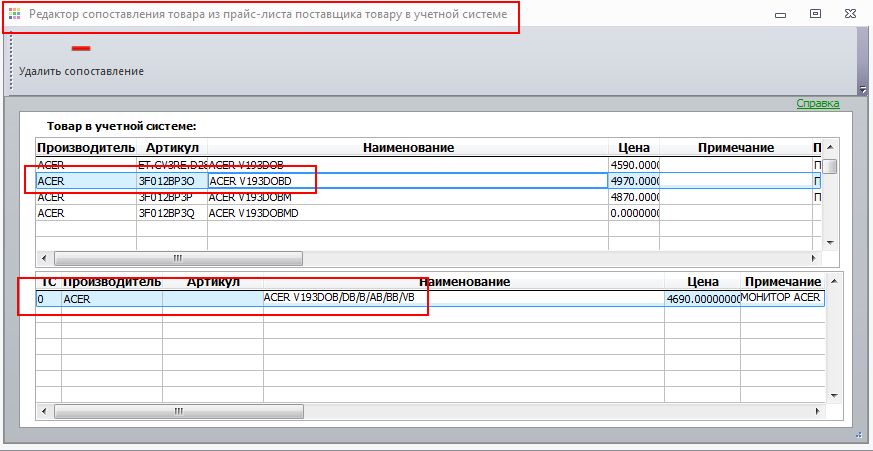The width and height of the screenshot is (873, 451).
Task: Click the app icon in the title bar
Action: [x=14, y=14]
